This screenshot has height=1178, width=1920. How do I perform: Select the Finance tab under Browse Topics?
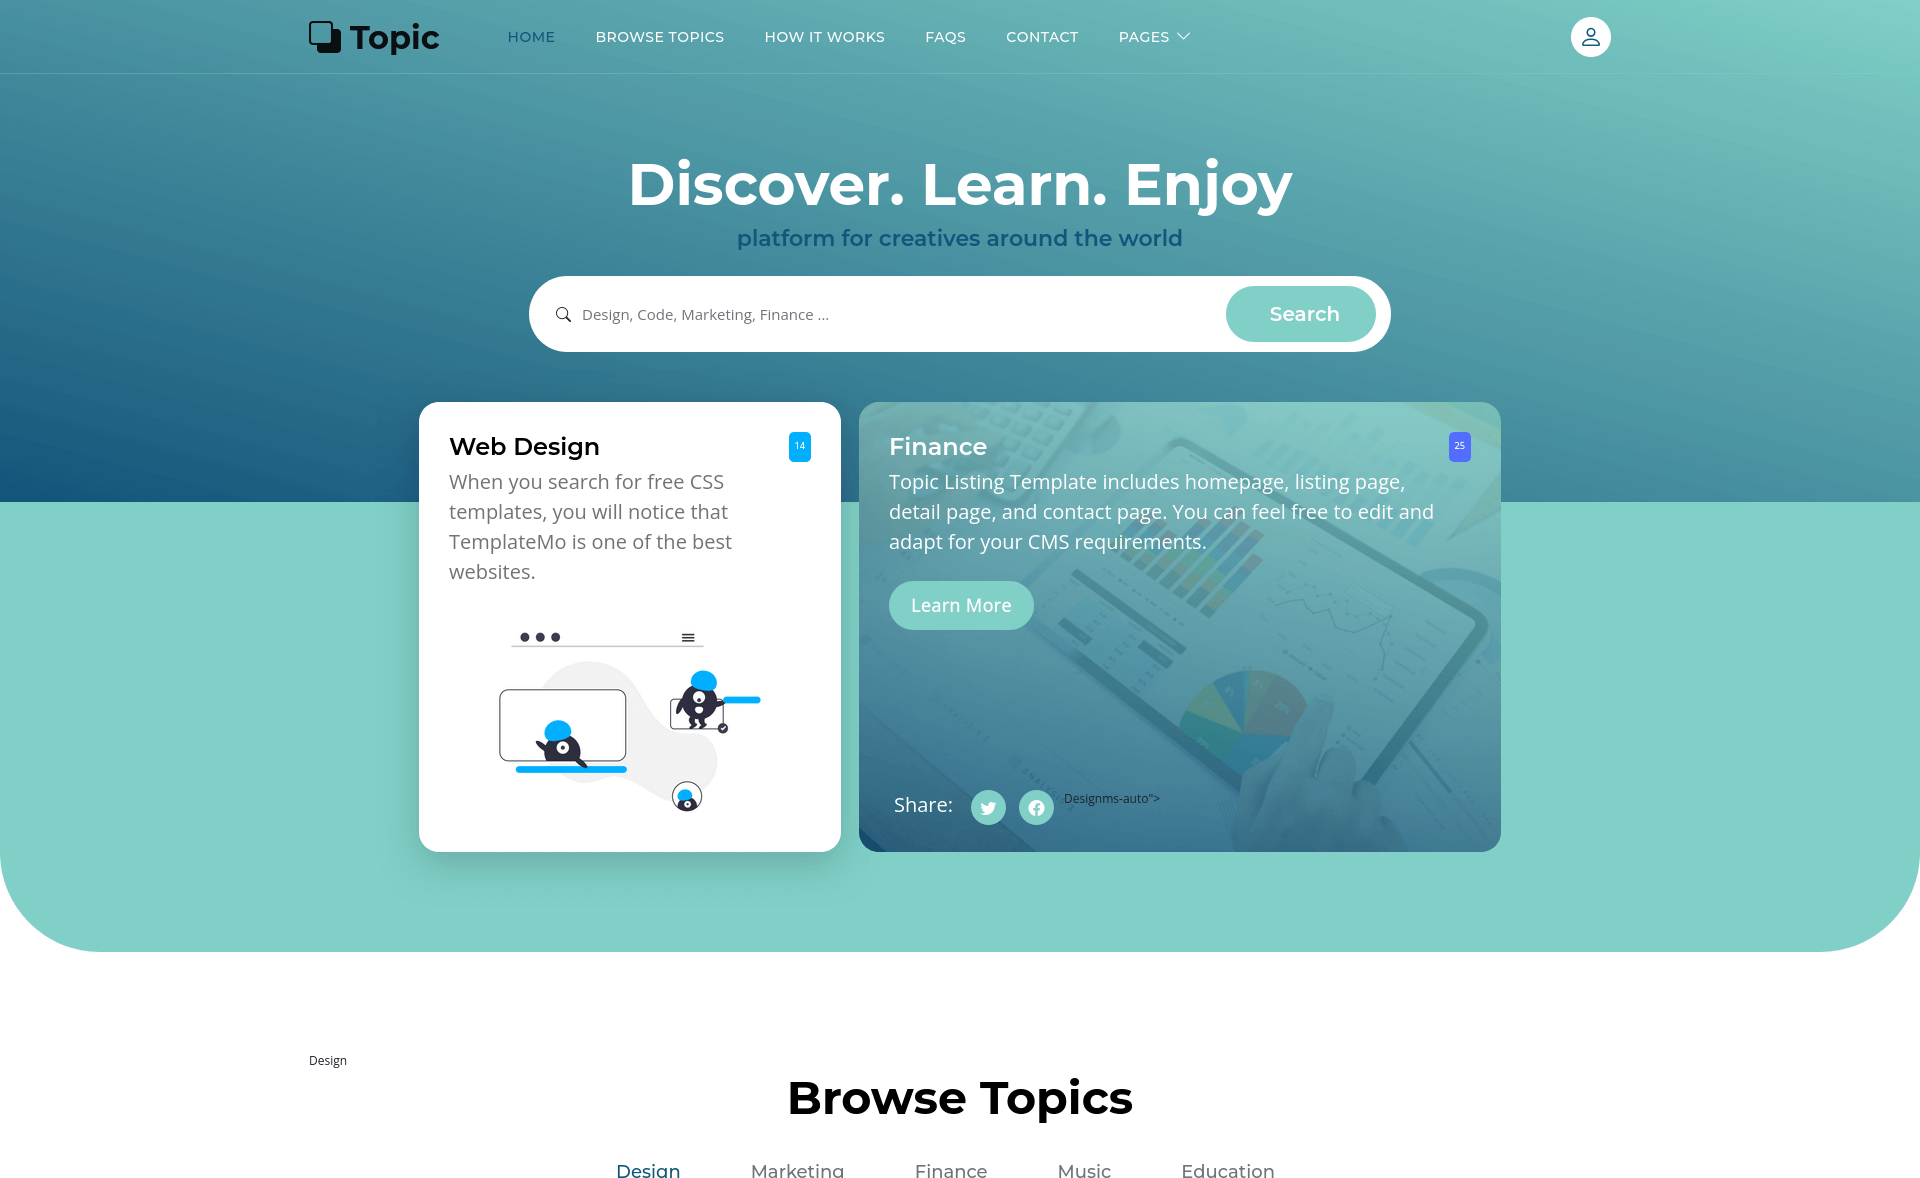[x=953, y=1168]
